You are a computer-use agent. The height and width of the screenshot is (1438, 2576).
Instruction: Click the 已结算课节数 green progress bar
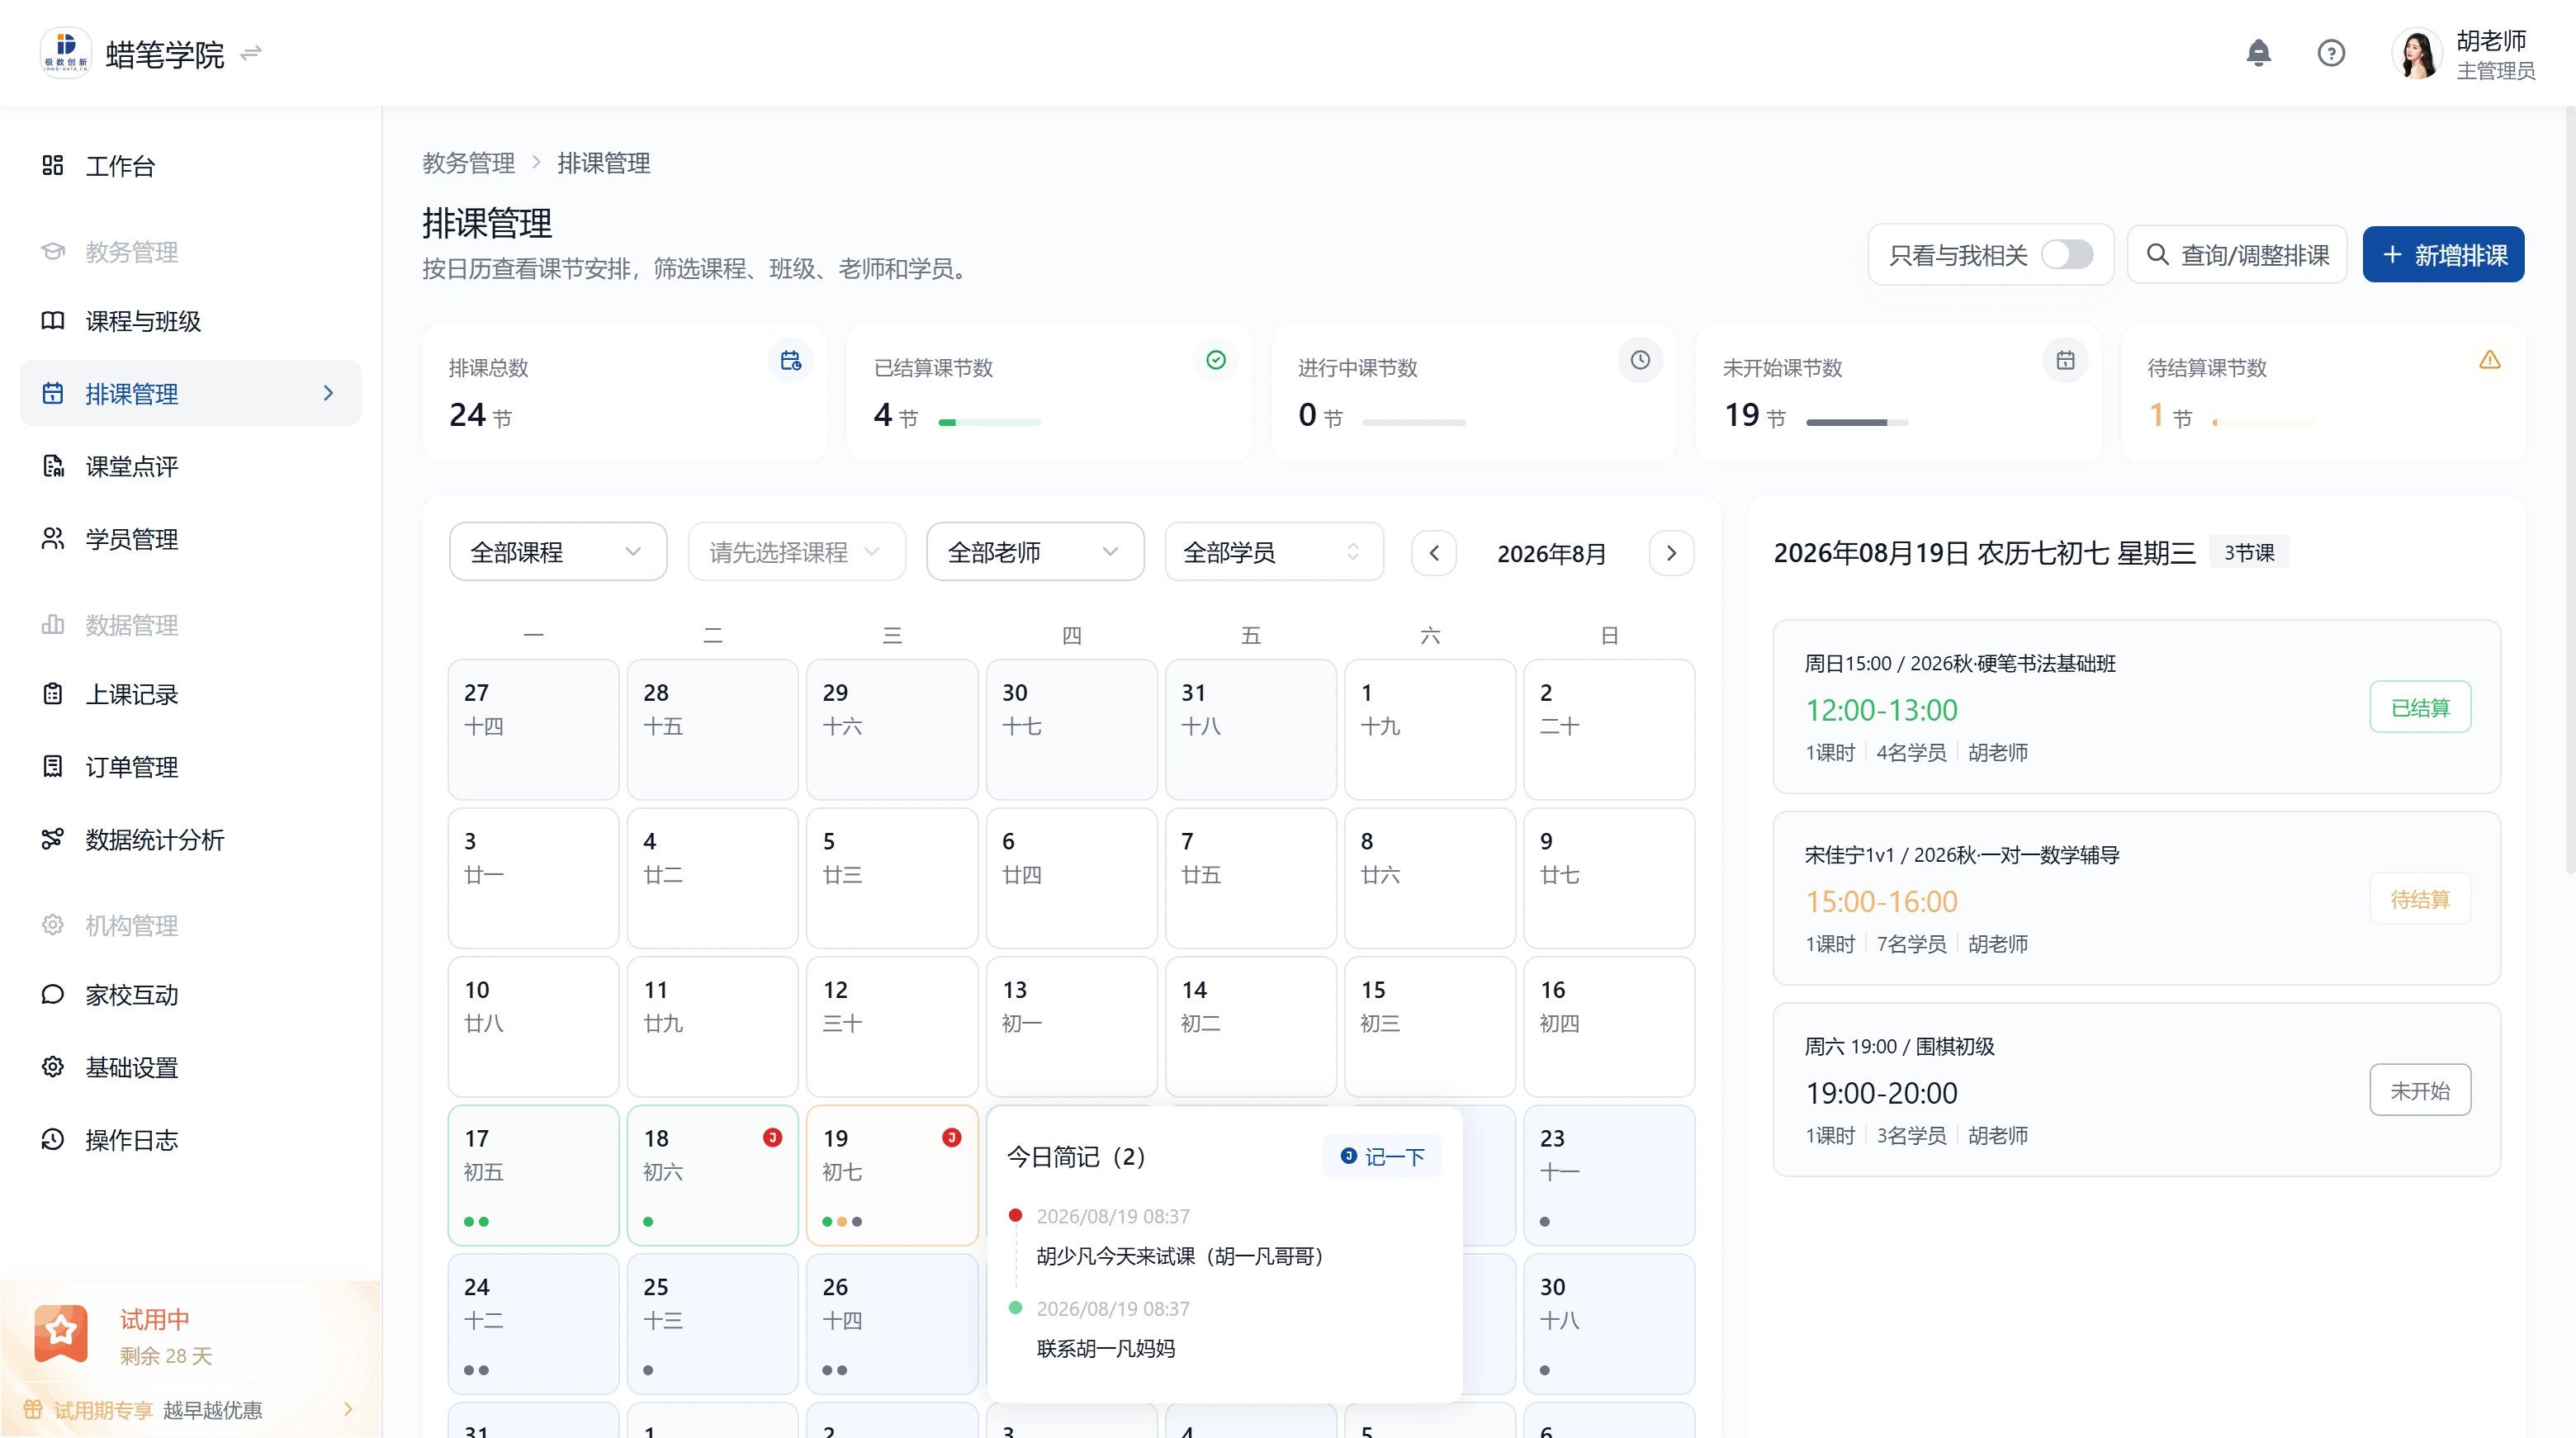click(990, 423)
